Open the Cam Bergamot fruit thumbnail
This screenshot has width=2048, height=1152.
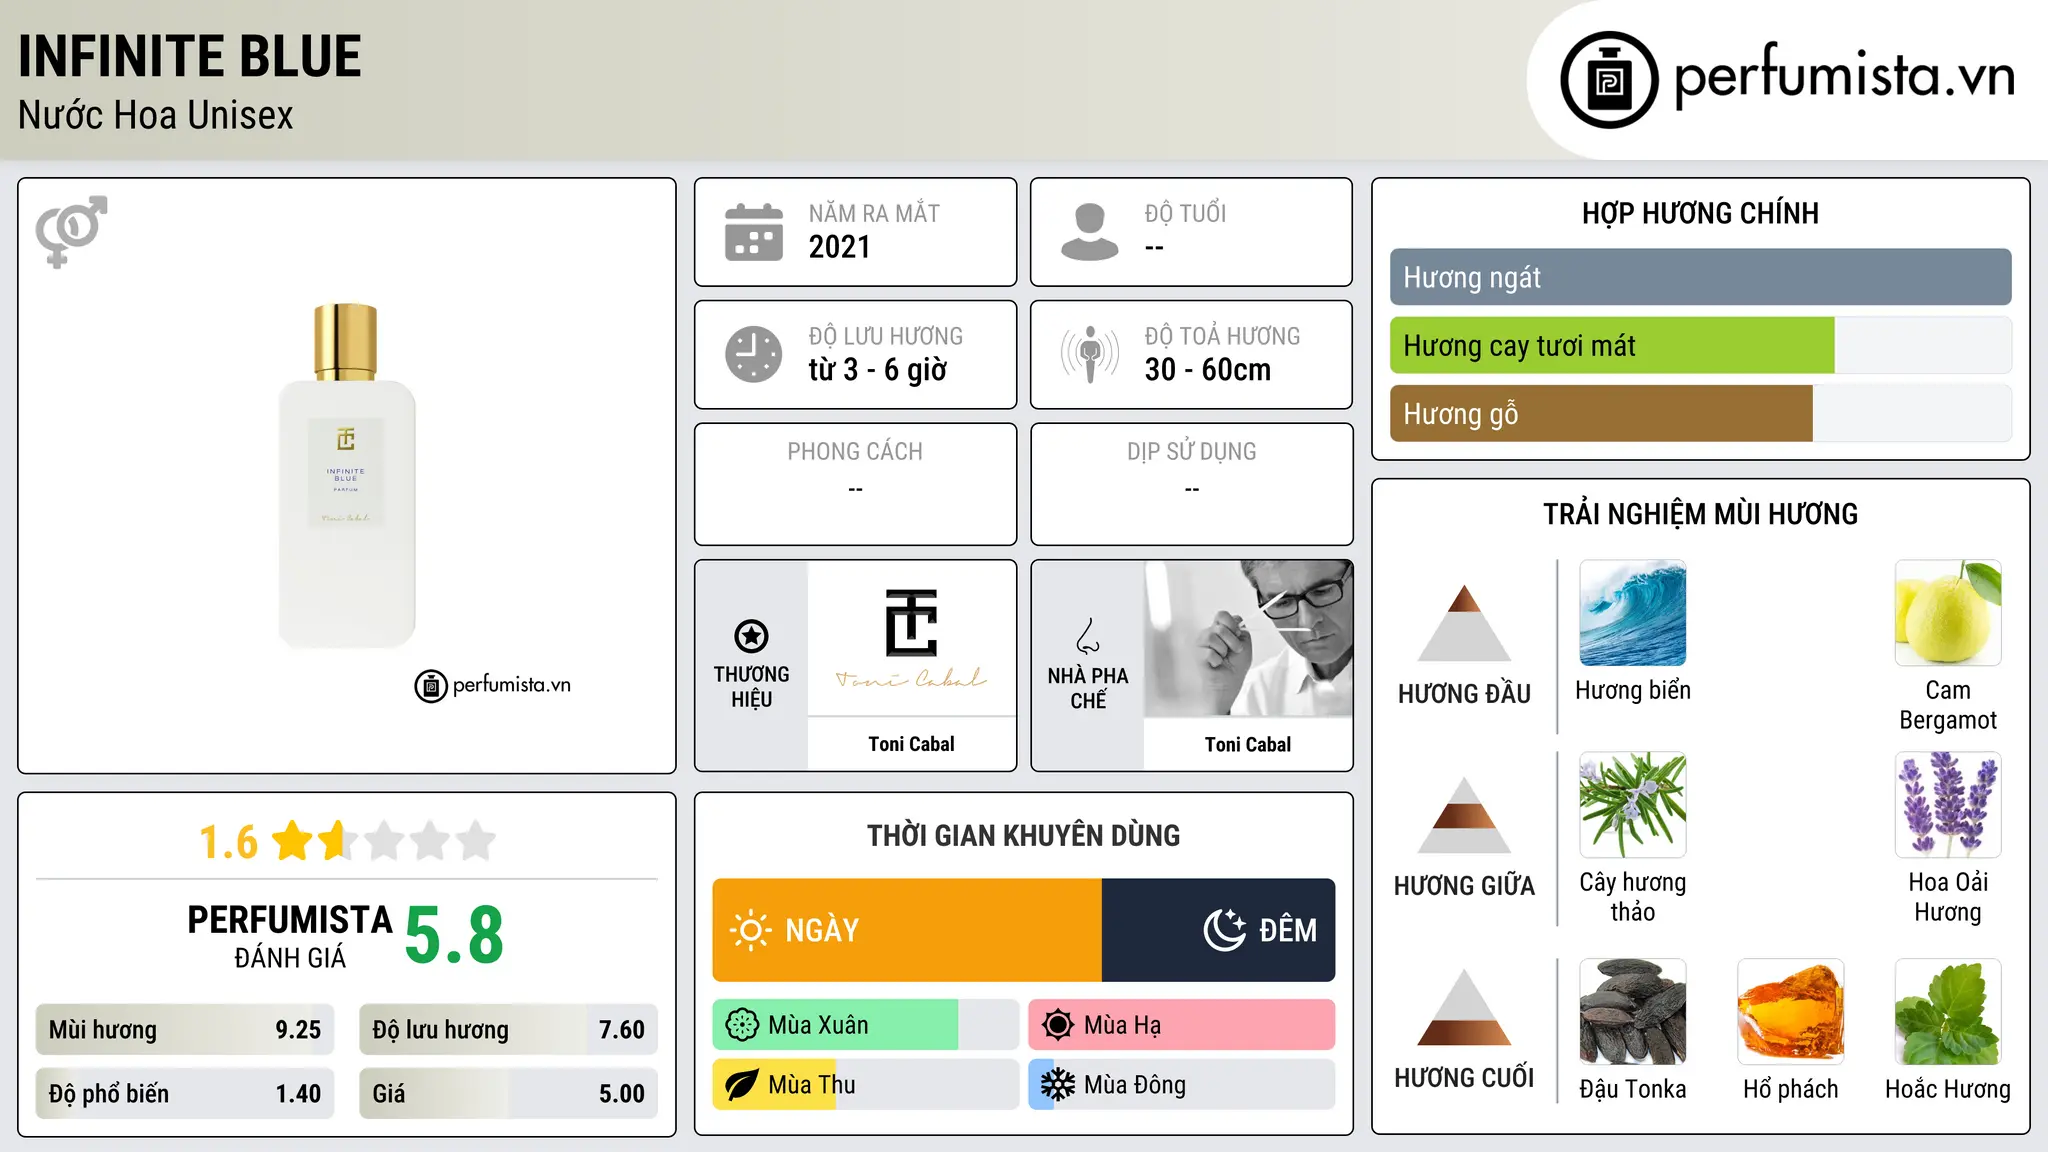[x=1948, y=613]
